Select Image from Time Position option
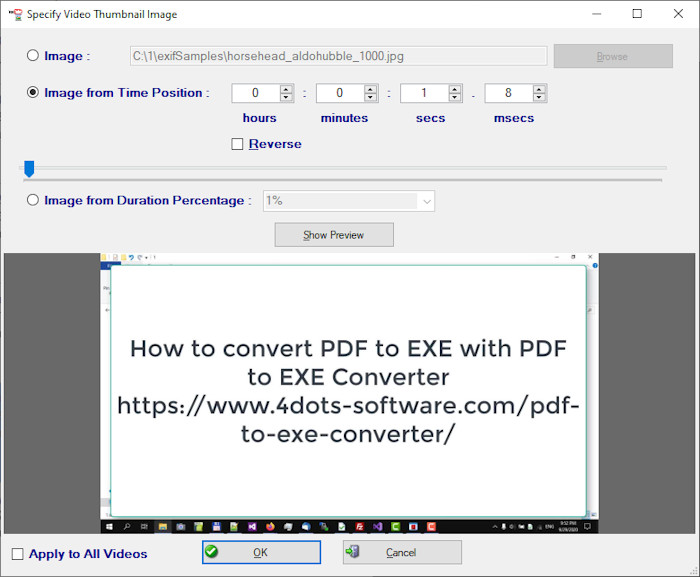Image resolution: width=700 pixels, height=577 pixels. (x=33, y=92)
